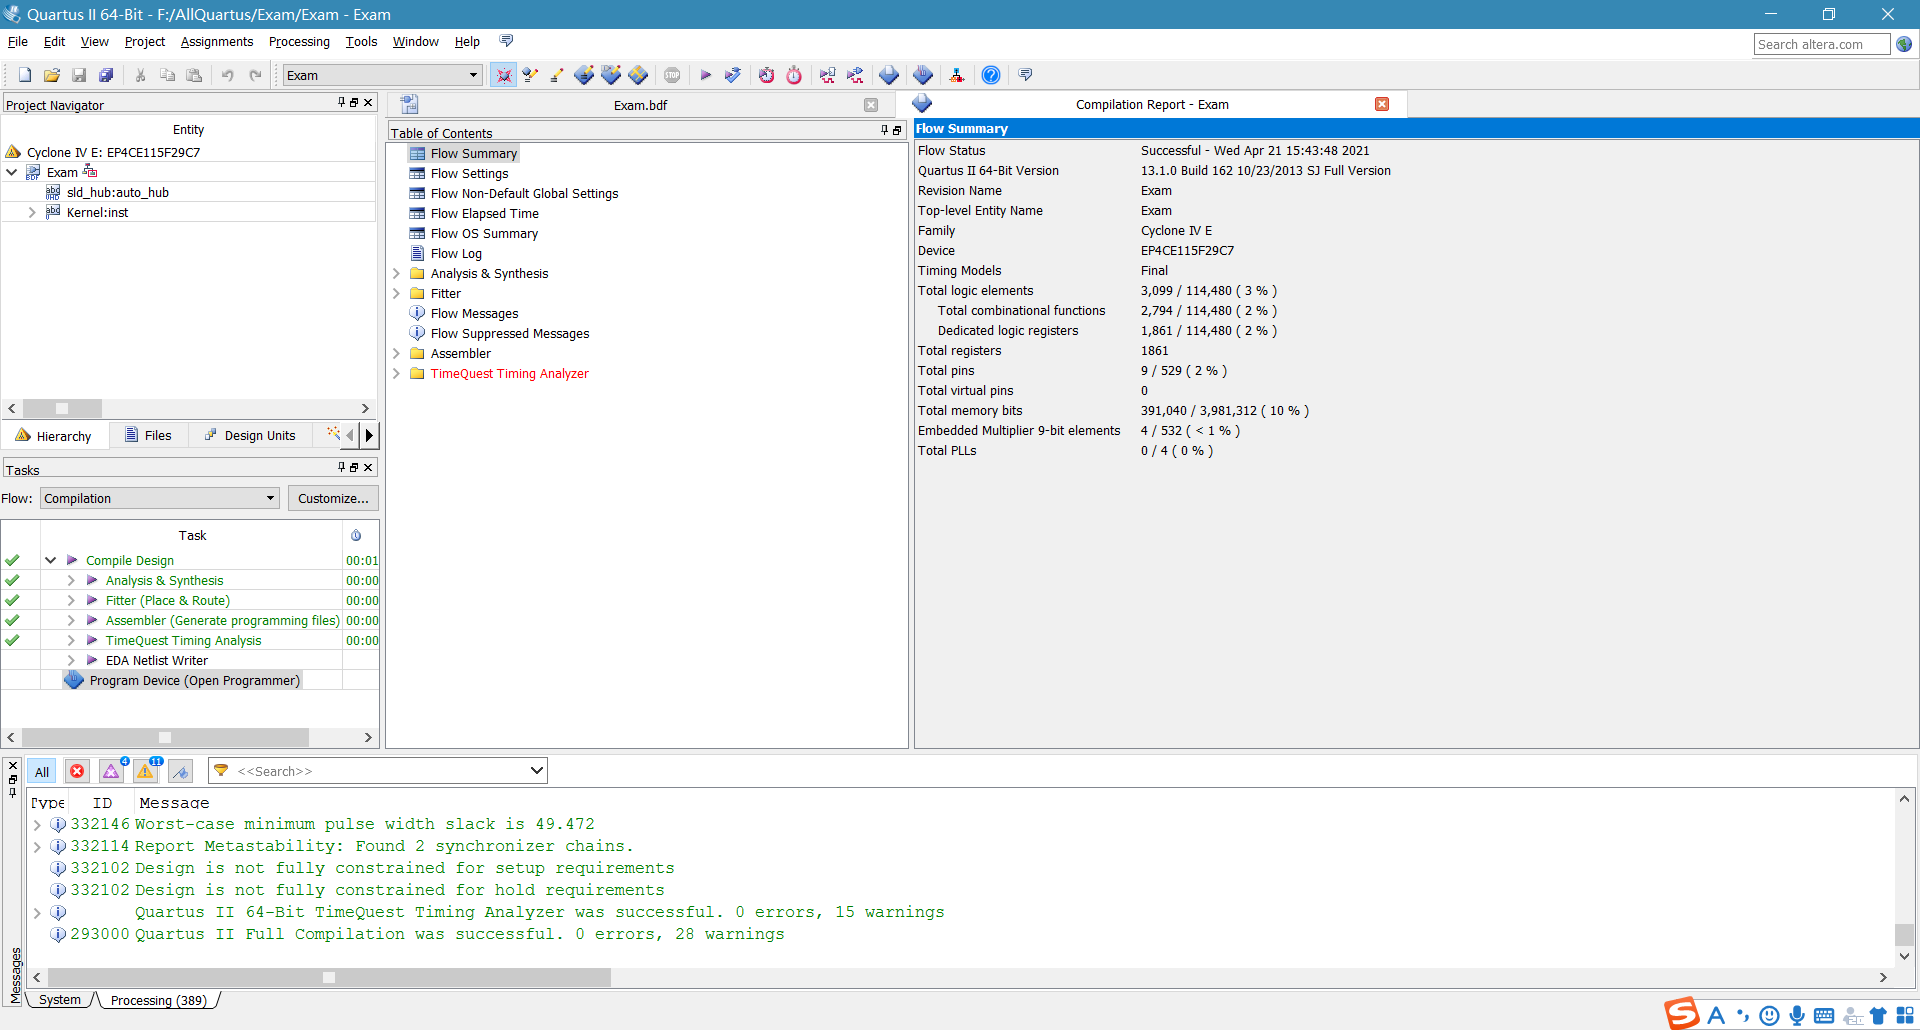Expand the EDA Netlist Writer task

pyautogui.click(x=71, y=660)
